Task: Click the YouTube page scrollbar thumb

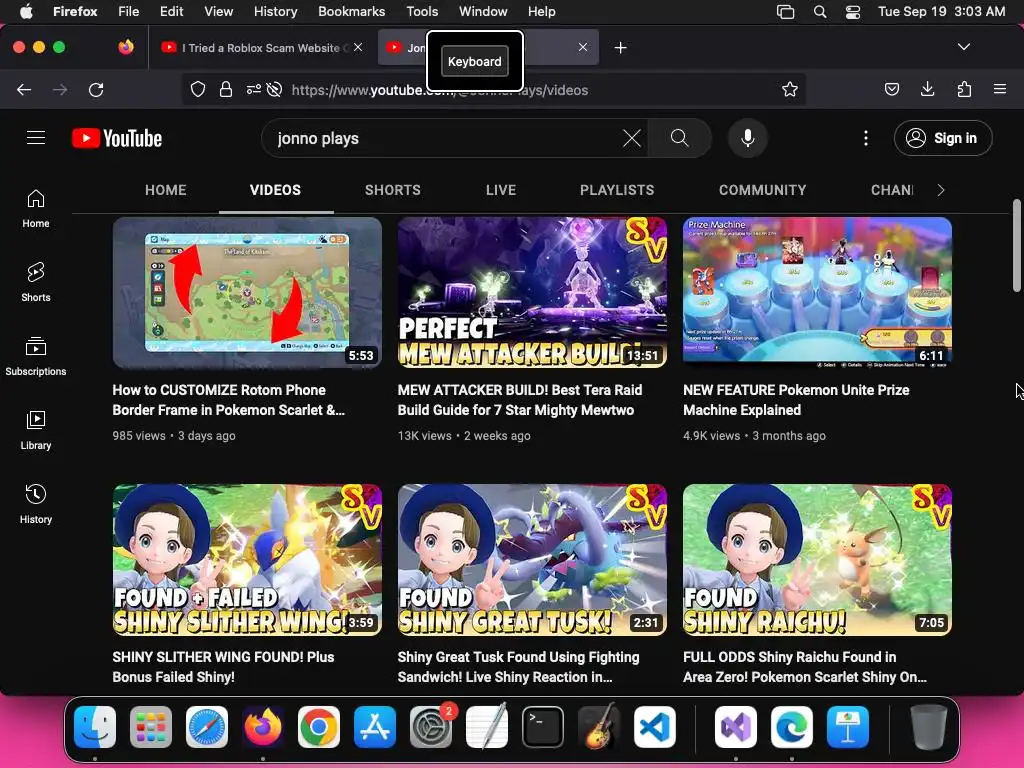Action: tap(1017, 246)
